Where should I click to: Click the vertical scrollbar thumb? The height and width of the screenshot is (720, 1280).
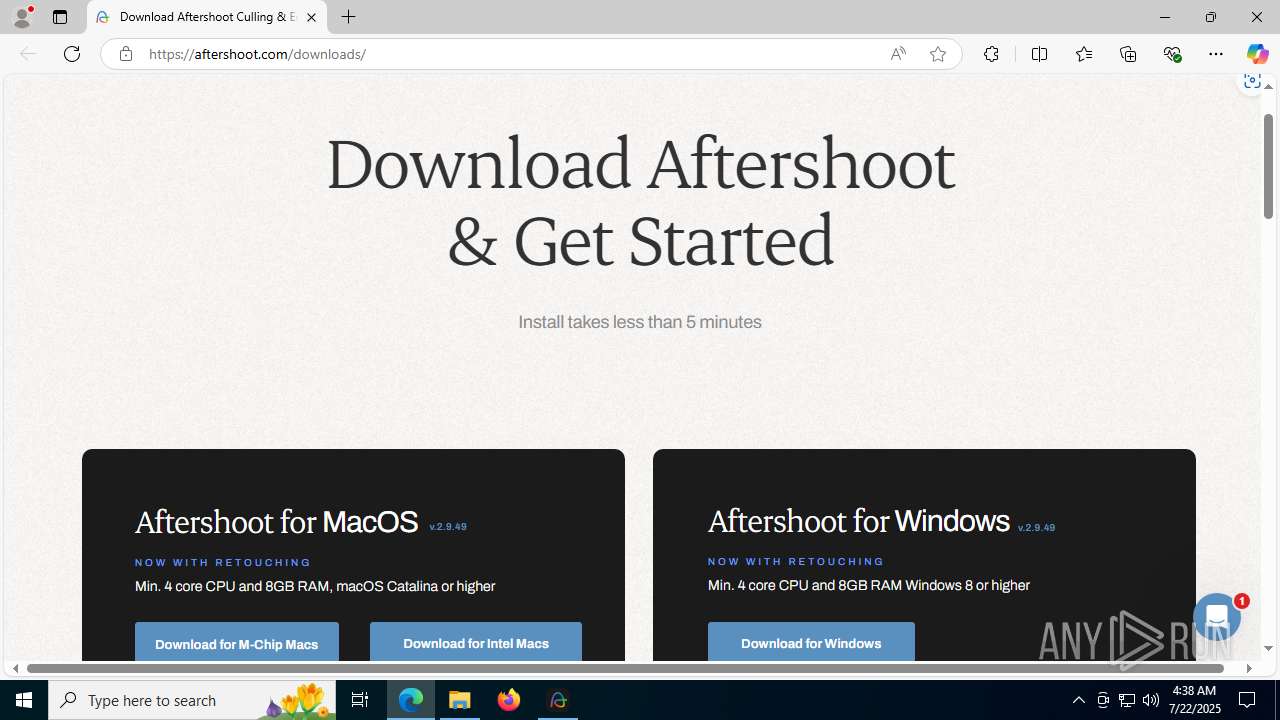click(1268, 166)
